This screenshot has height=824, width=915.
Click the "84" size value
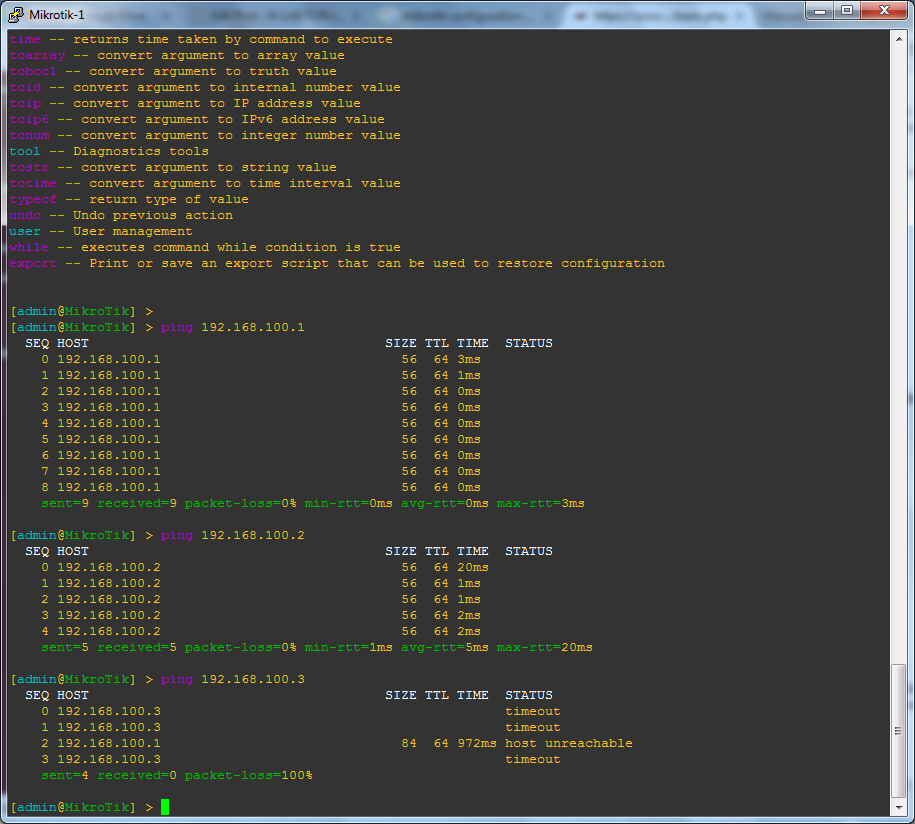pos(409,743)
